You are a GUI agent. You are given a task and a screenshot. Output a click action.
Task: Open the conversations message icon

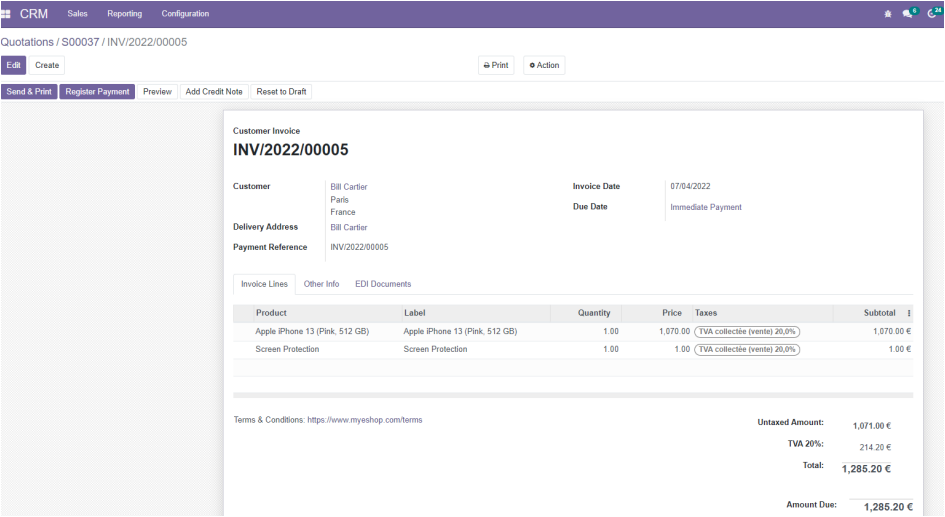point(909,14)
